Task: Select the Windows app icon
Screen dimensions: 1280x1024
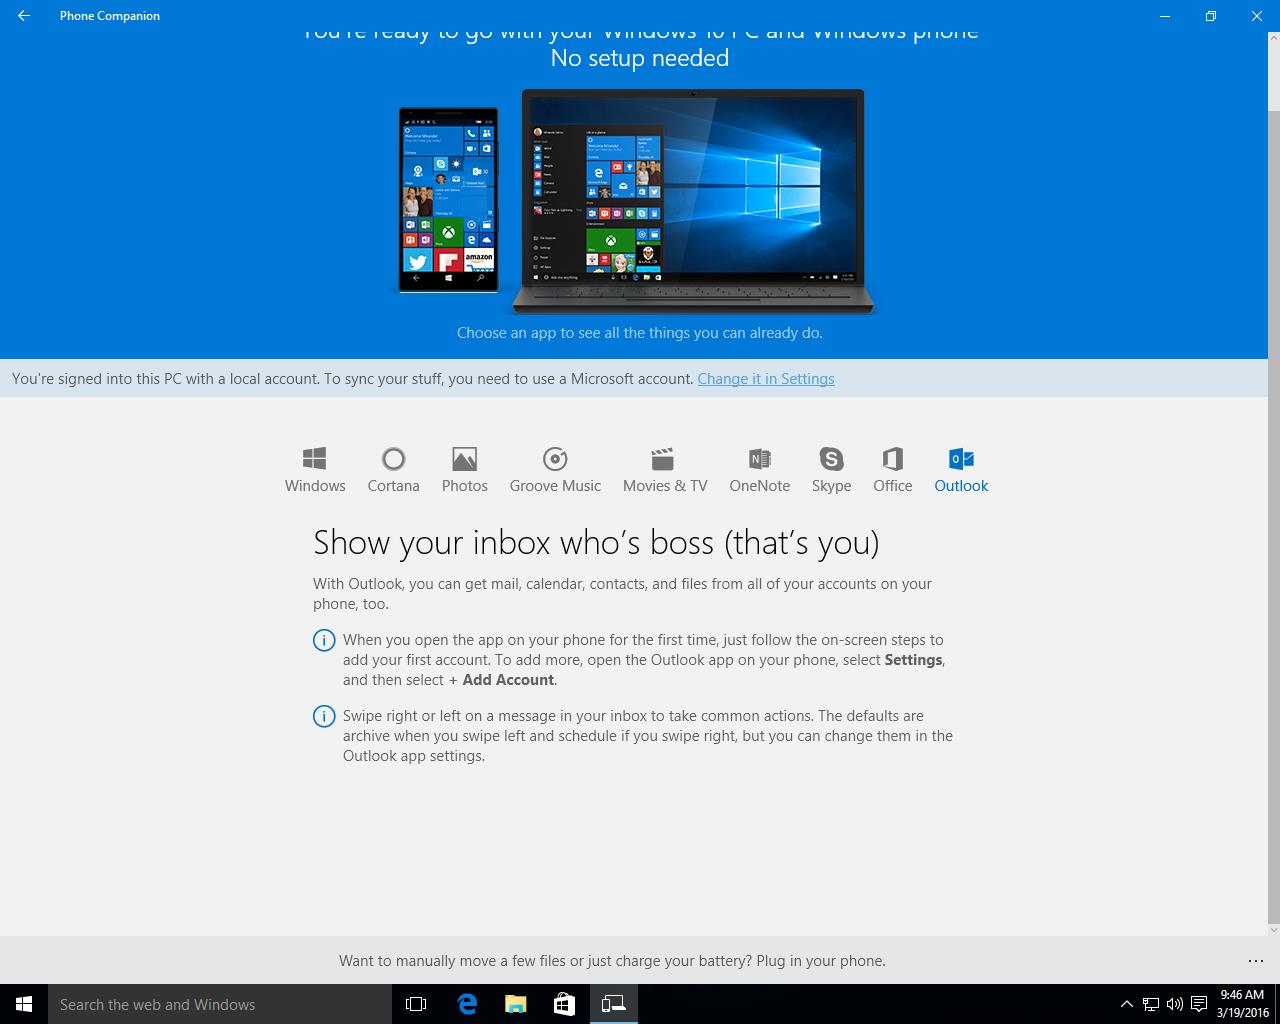Action: (x=315, y=470)
